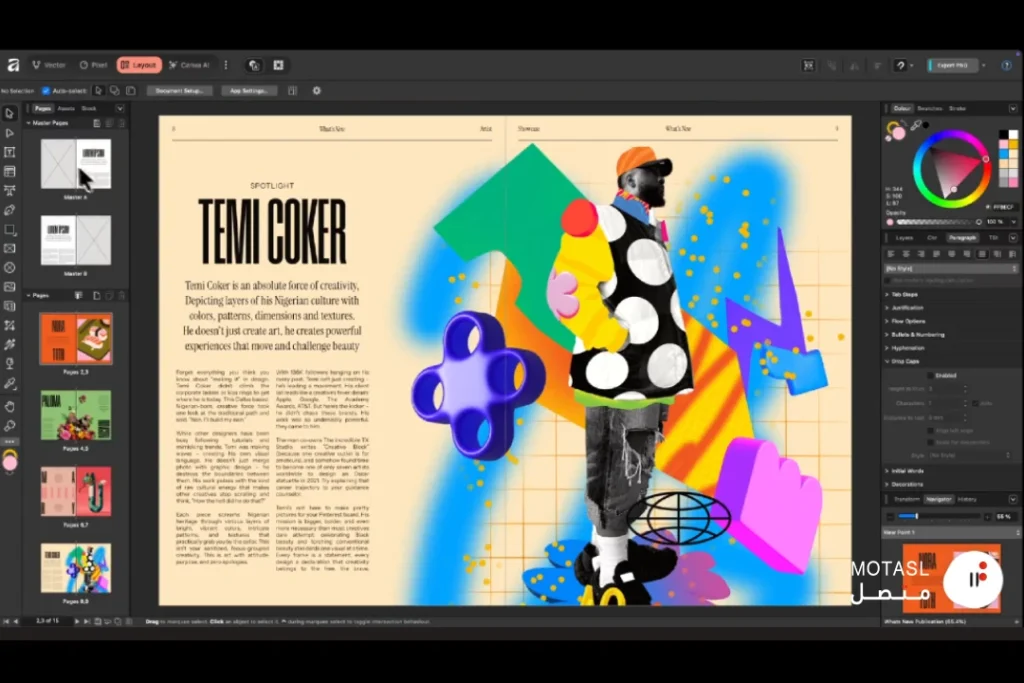This screenshot has width=1024, height=683.
Task: Click the Navigator zoom slider
Action: pos(930,516)
